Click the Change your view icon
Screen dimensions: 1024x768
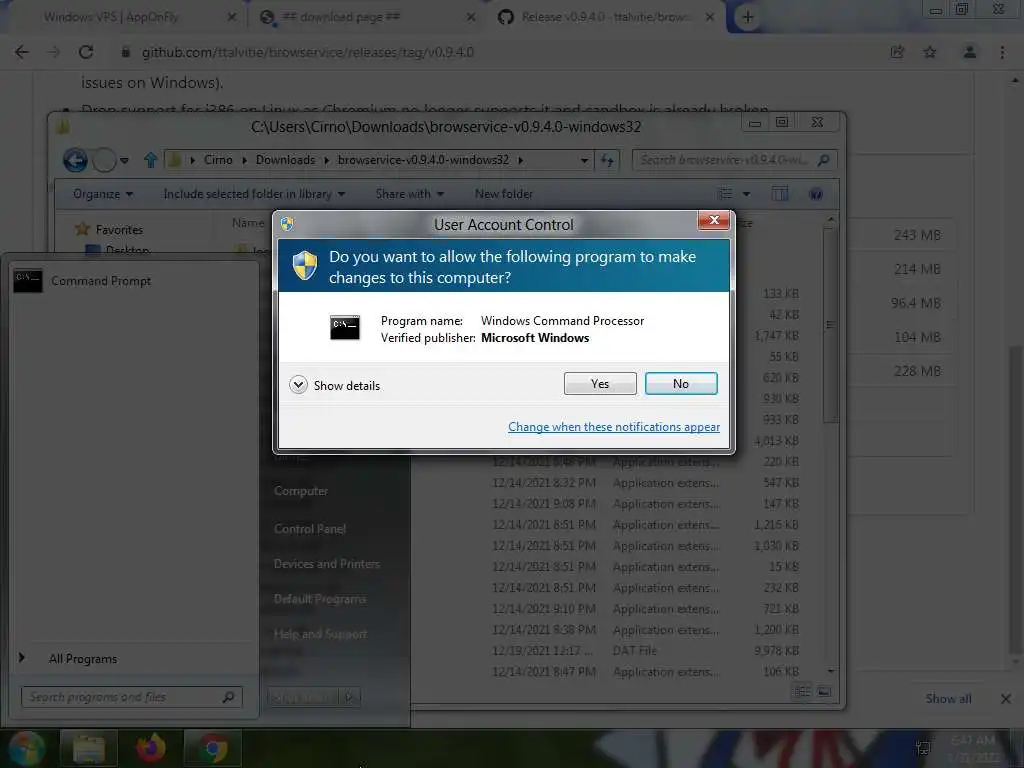click(x=725, y=194)
